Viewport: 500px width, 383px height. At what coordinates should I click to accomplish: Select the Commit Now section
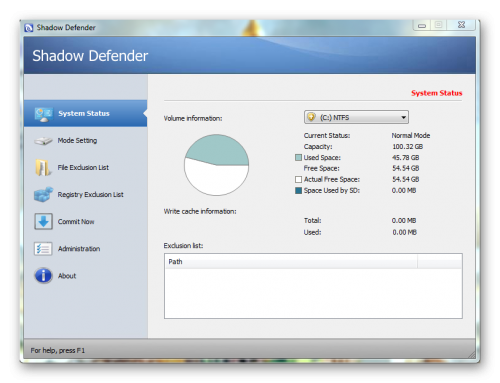coord(85,222)
